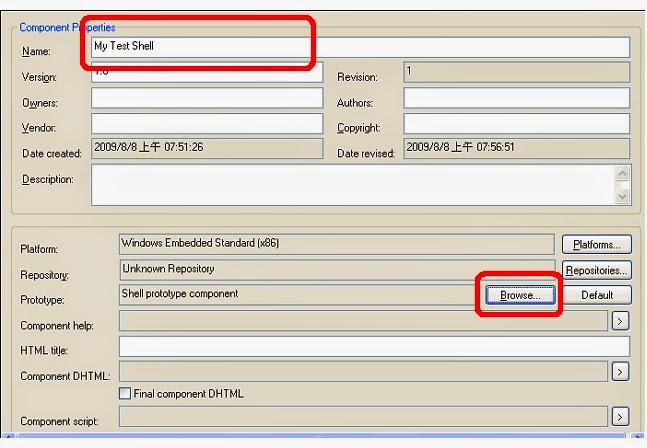Click the Component script field

(363, 416)
